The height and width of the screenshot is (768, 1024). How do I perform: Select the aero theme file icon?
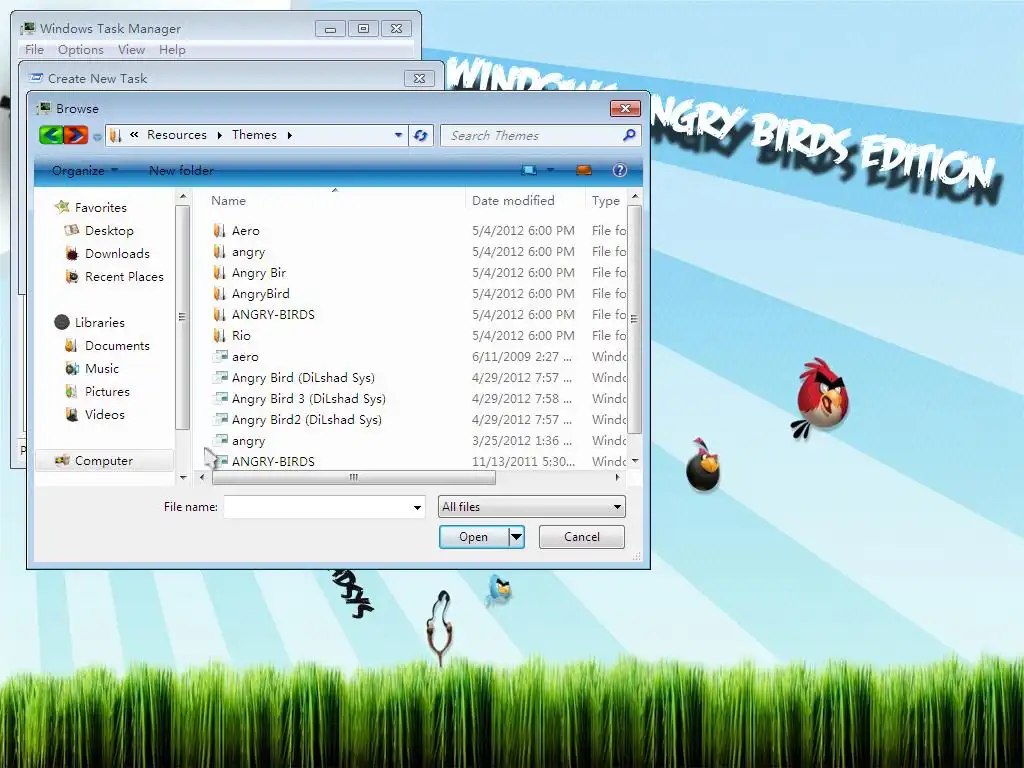[x=221, y=357]
